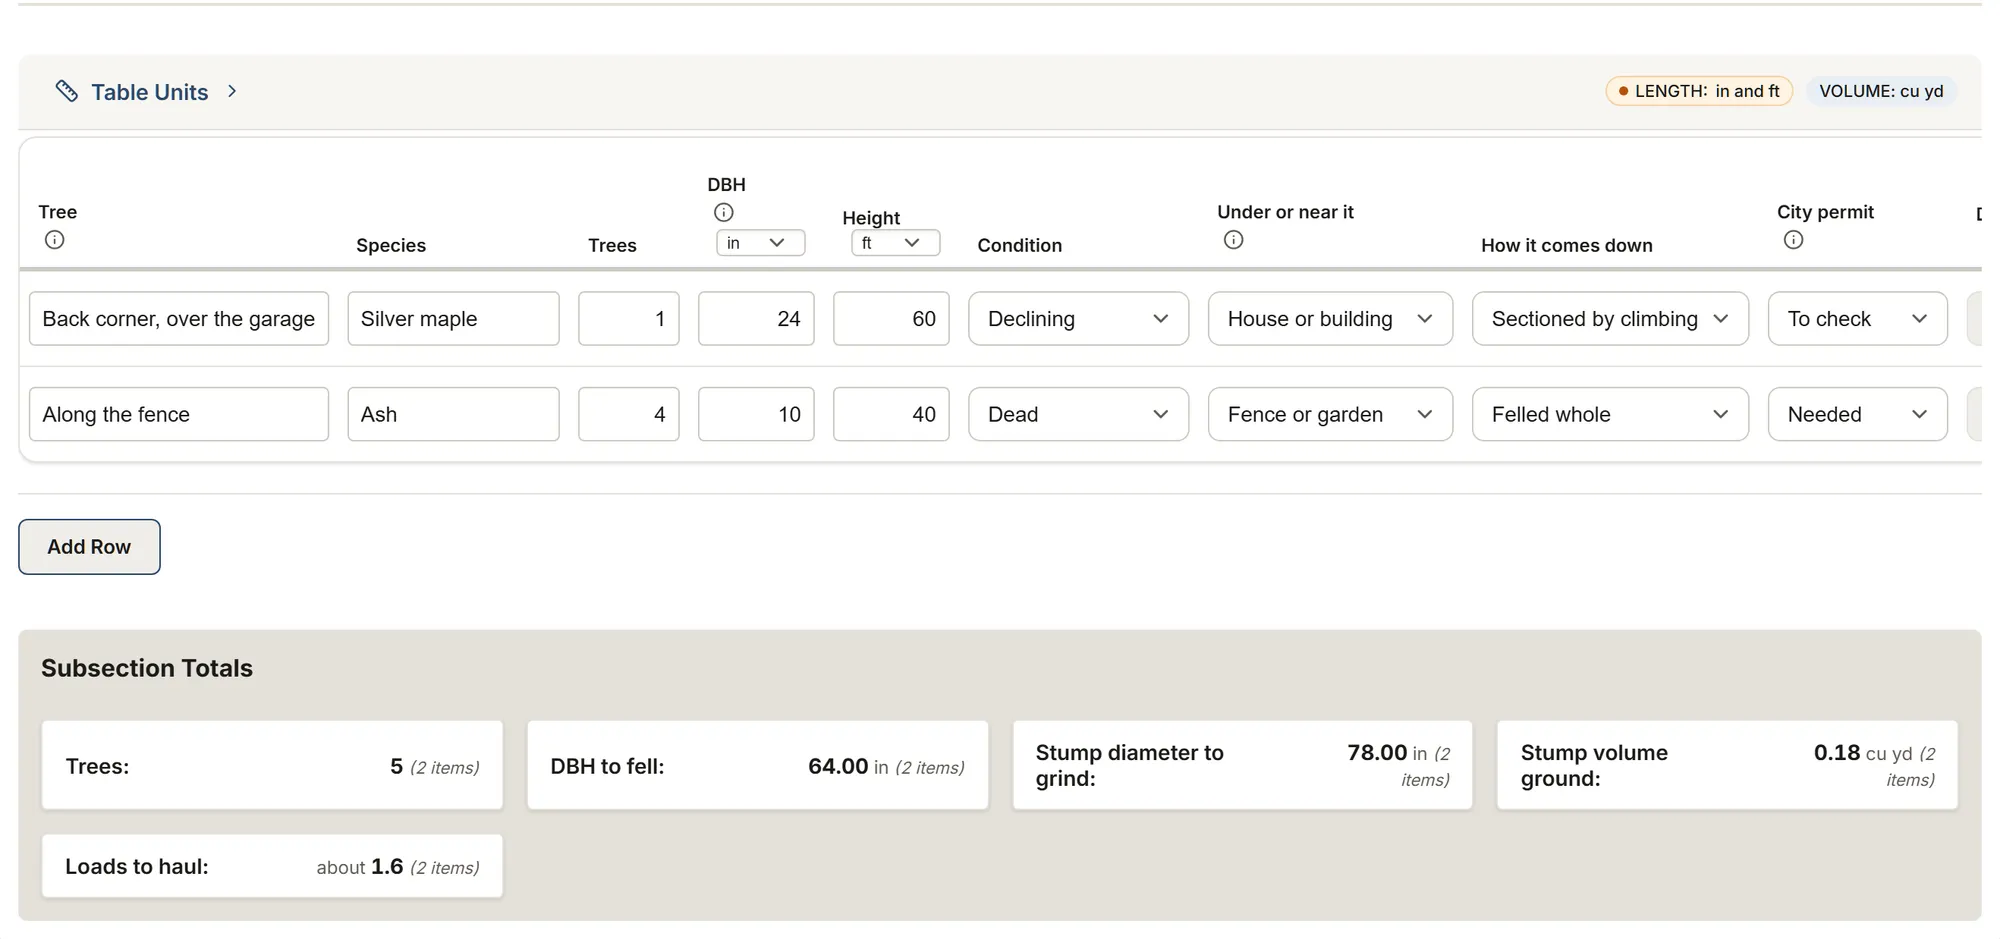
Task: Open the Fence or garden dropdown
Action: (1330, 414)
